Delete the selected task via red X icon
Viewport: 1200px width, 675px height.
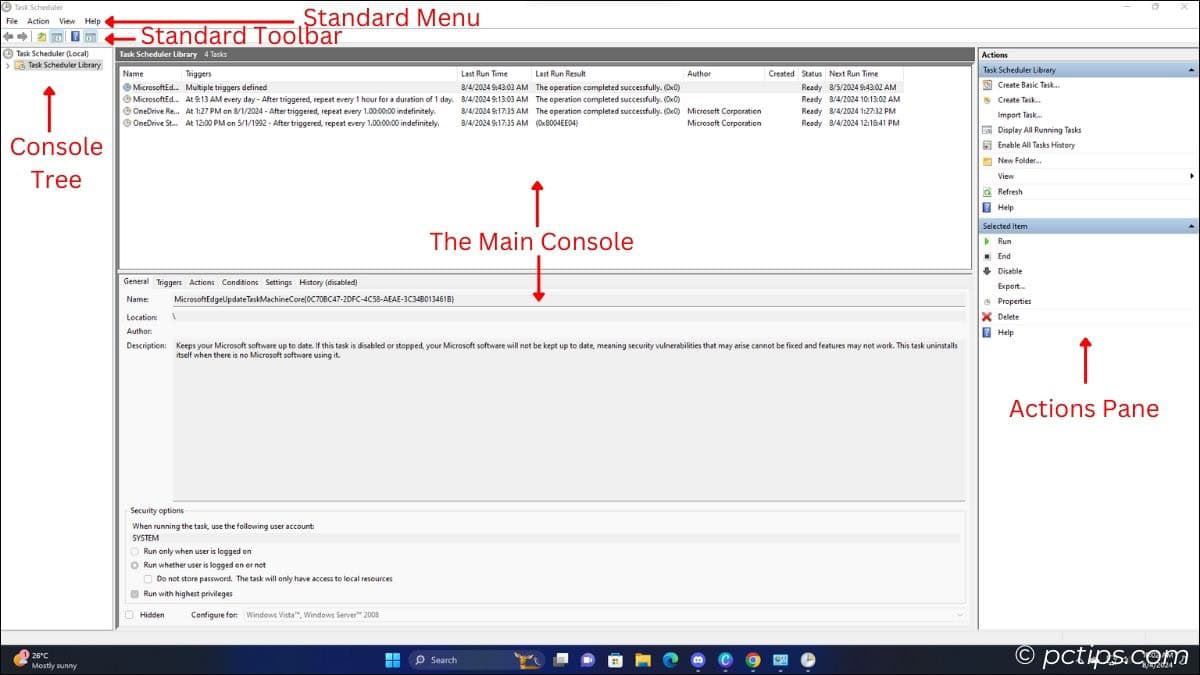(x=985, y=314)
